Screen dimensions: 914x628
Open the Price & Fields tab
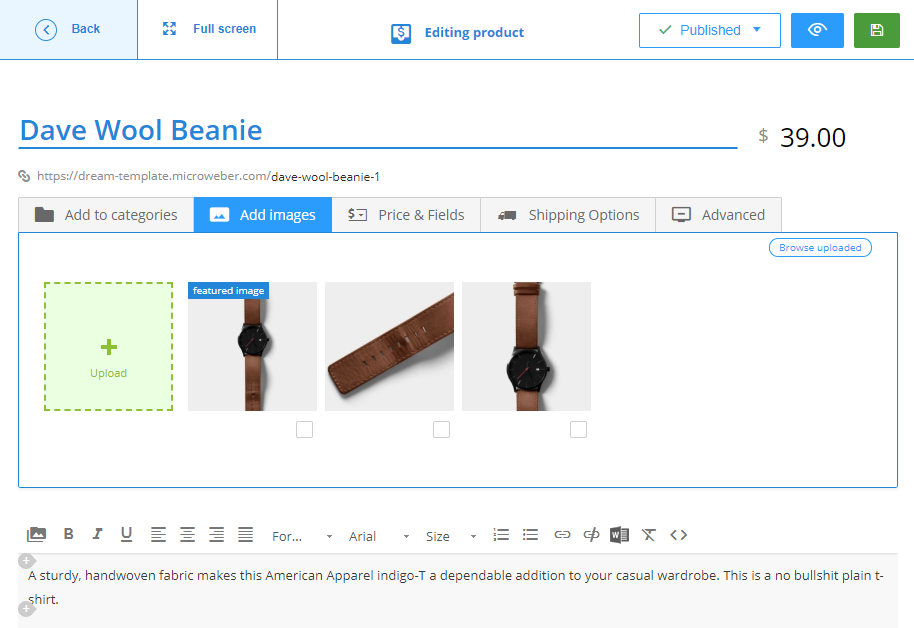click(406, 215)
